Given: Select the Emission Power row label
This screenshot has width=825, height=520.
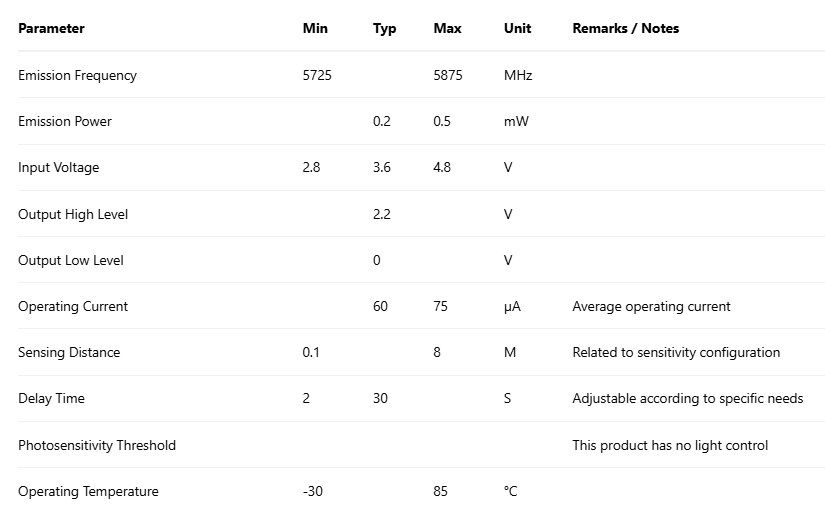Looking at the screenshot, I should point(65,122).
